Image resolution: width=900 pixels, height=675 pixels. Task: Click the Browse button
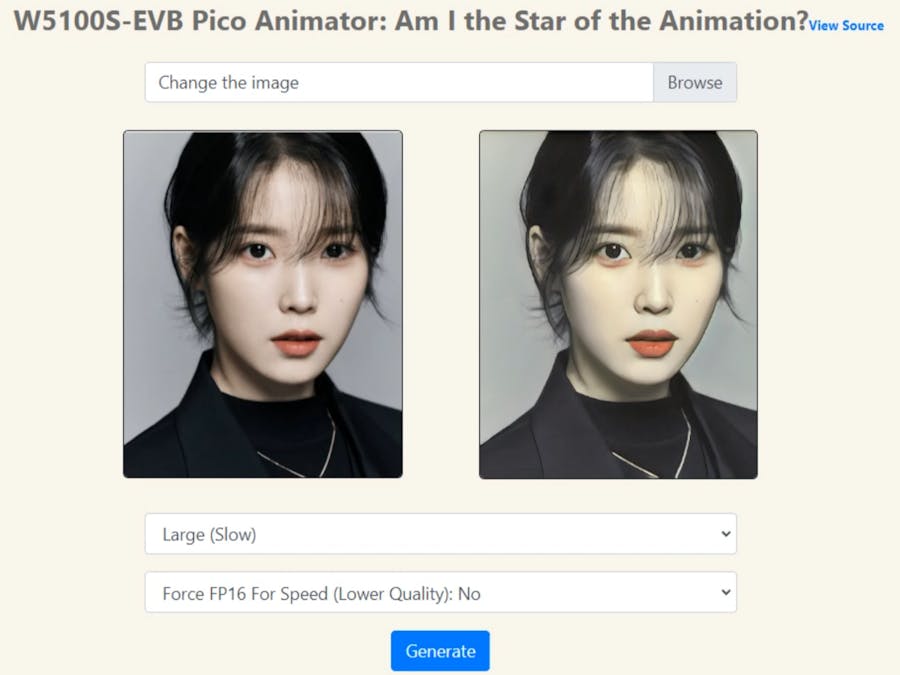pos(695,83)
